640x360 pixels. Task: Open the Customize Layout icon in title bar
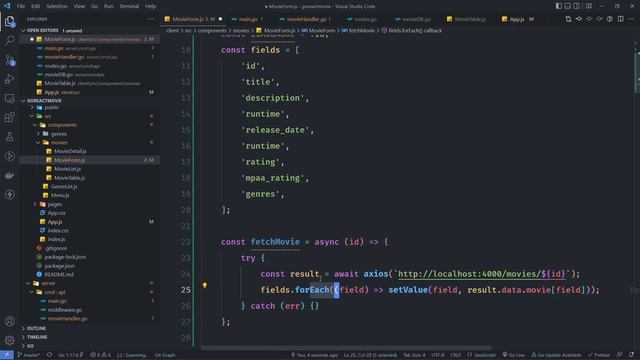tap(589, 6)
